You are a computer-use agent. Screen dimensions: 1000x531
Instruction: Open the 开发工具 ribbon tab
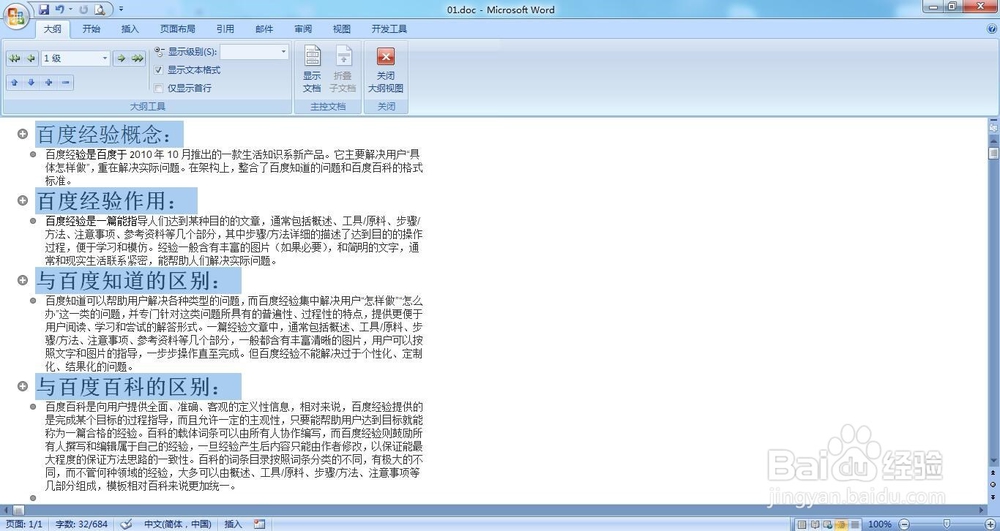tap(389, 29)
